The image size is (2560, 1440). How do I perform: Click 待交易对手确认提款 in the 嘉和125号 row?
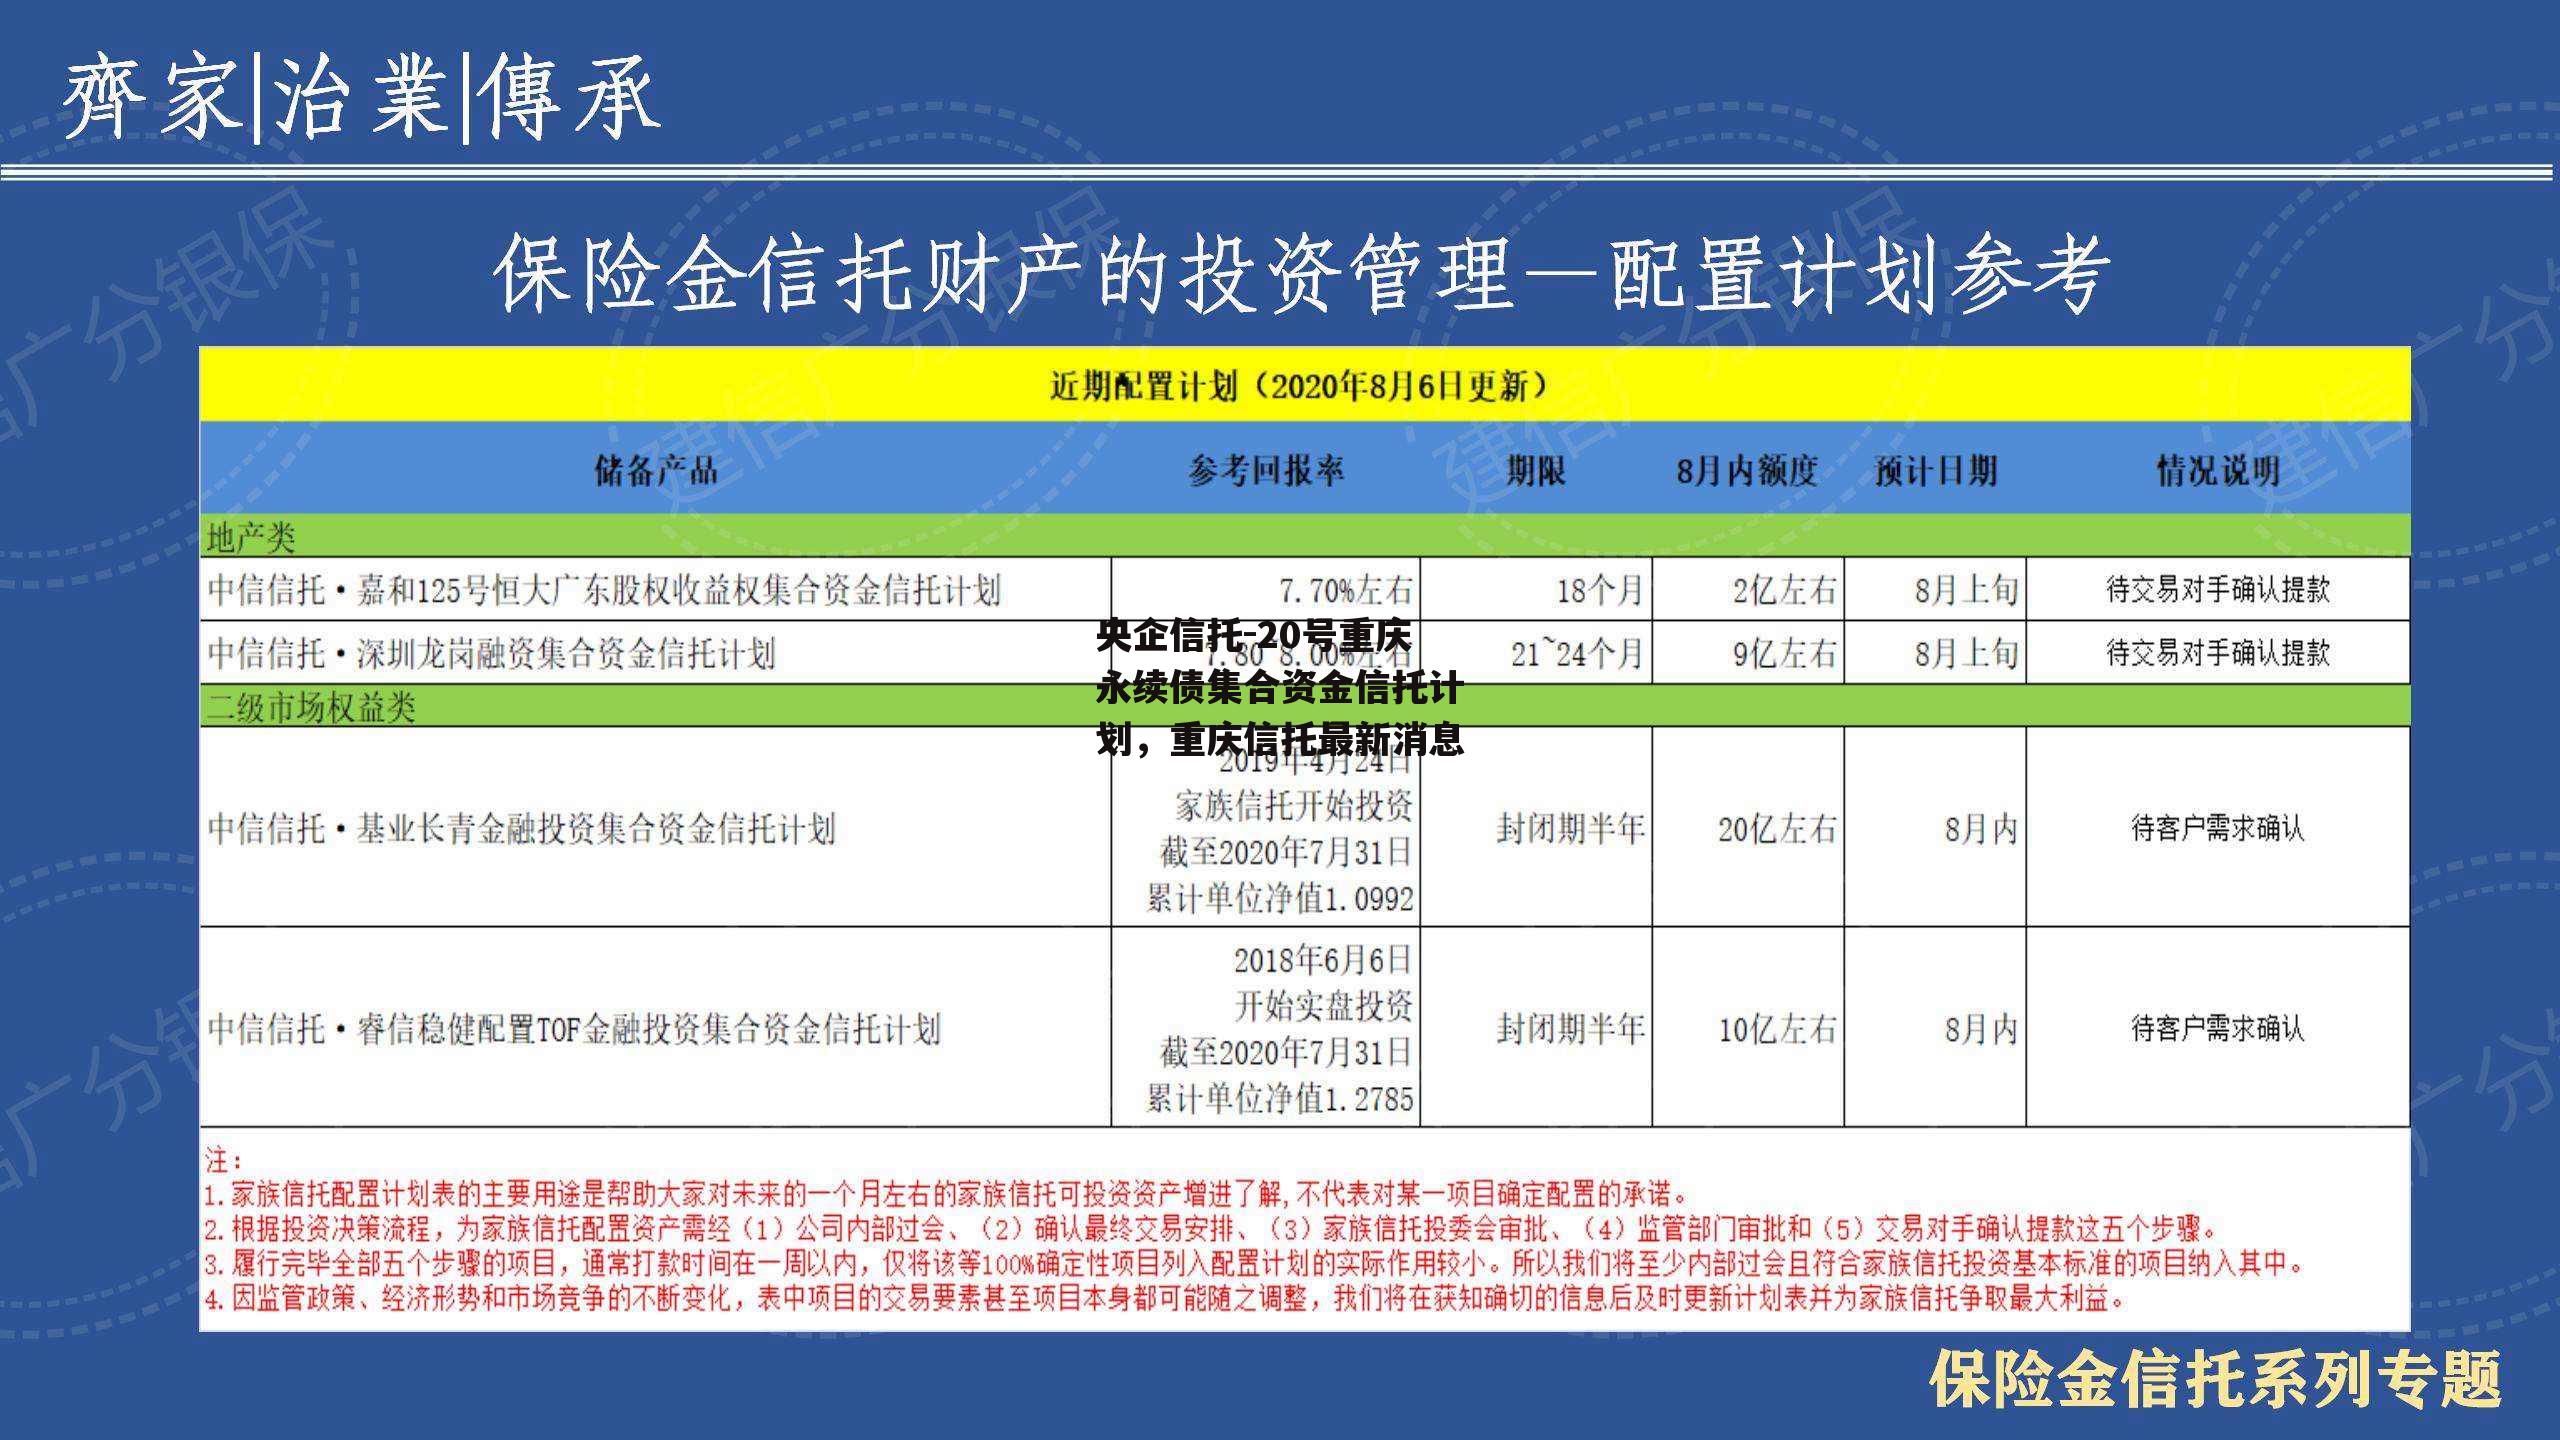pyautogui.click(x=2218, y=589)
